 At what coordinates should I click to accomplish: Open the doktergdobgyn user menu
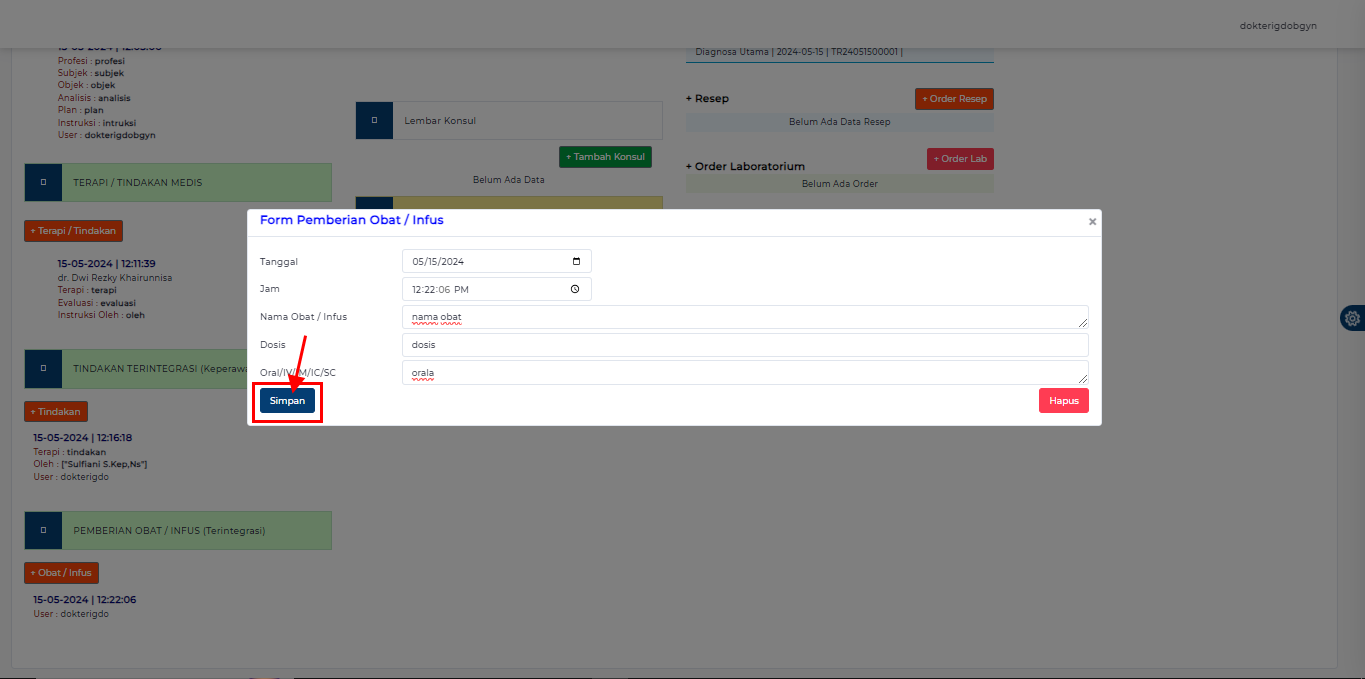pos(1277,24)
